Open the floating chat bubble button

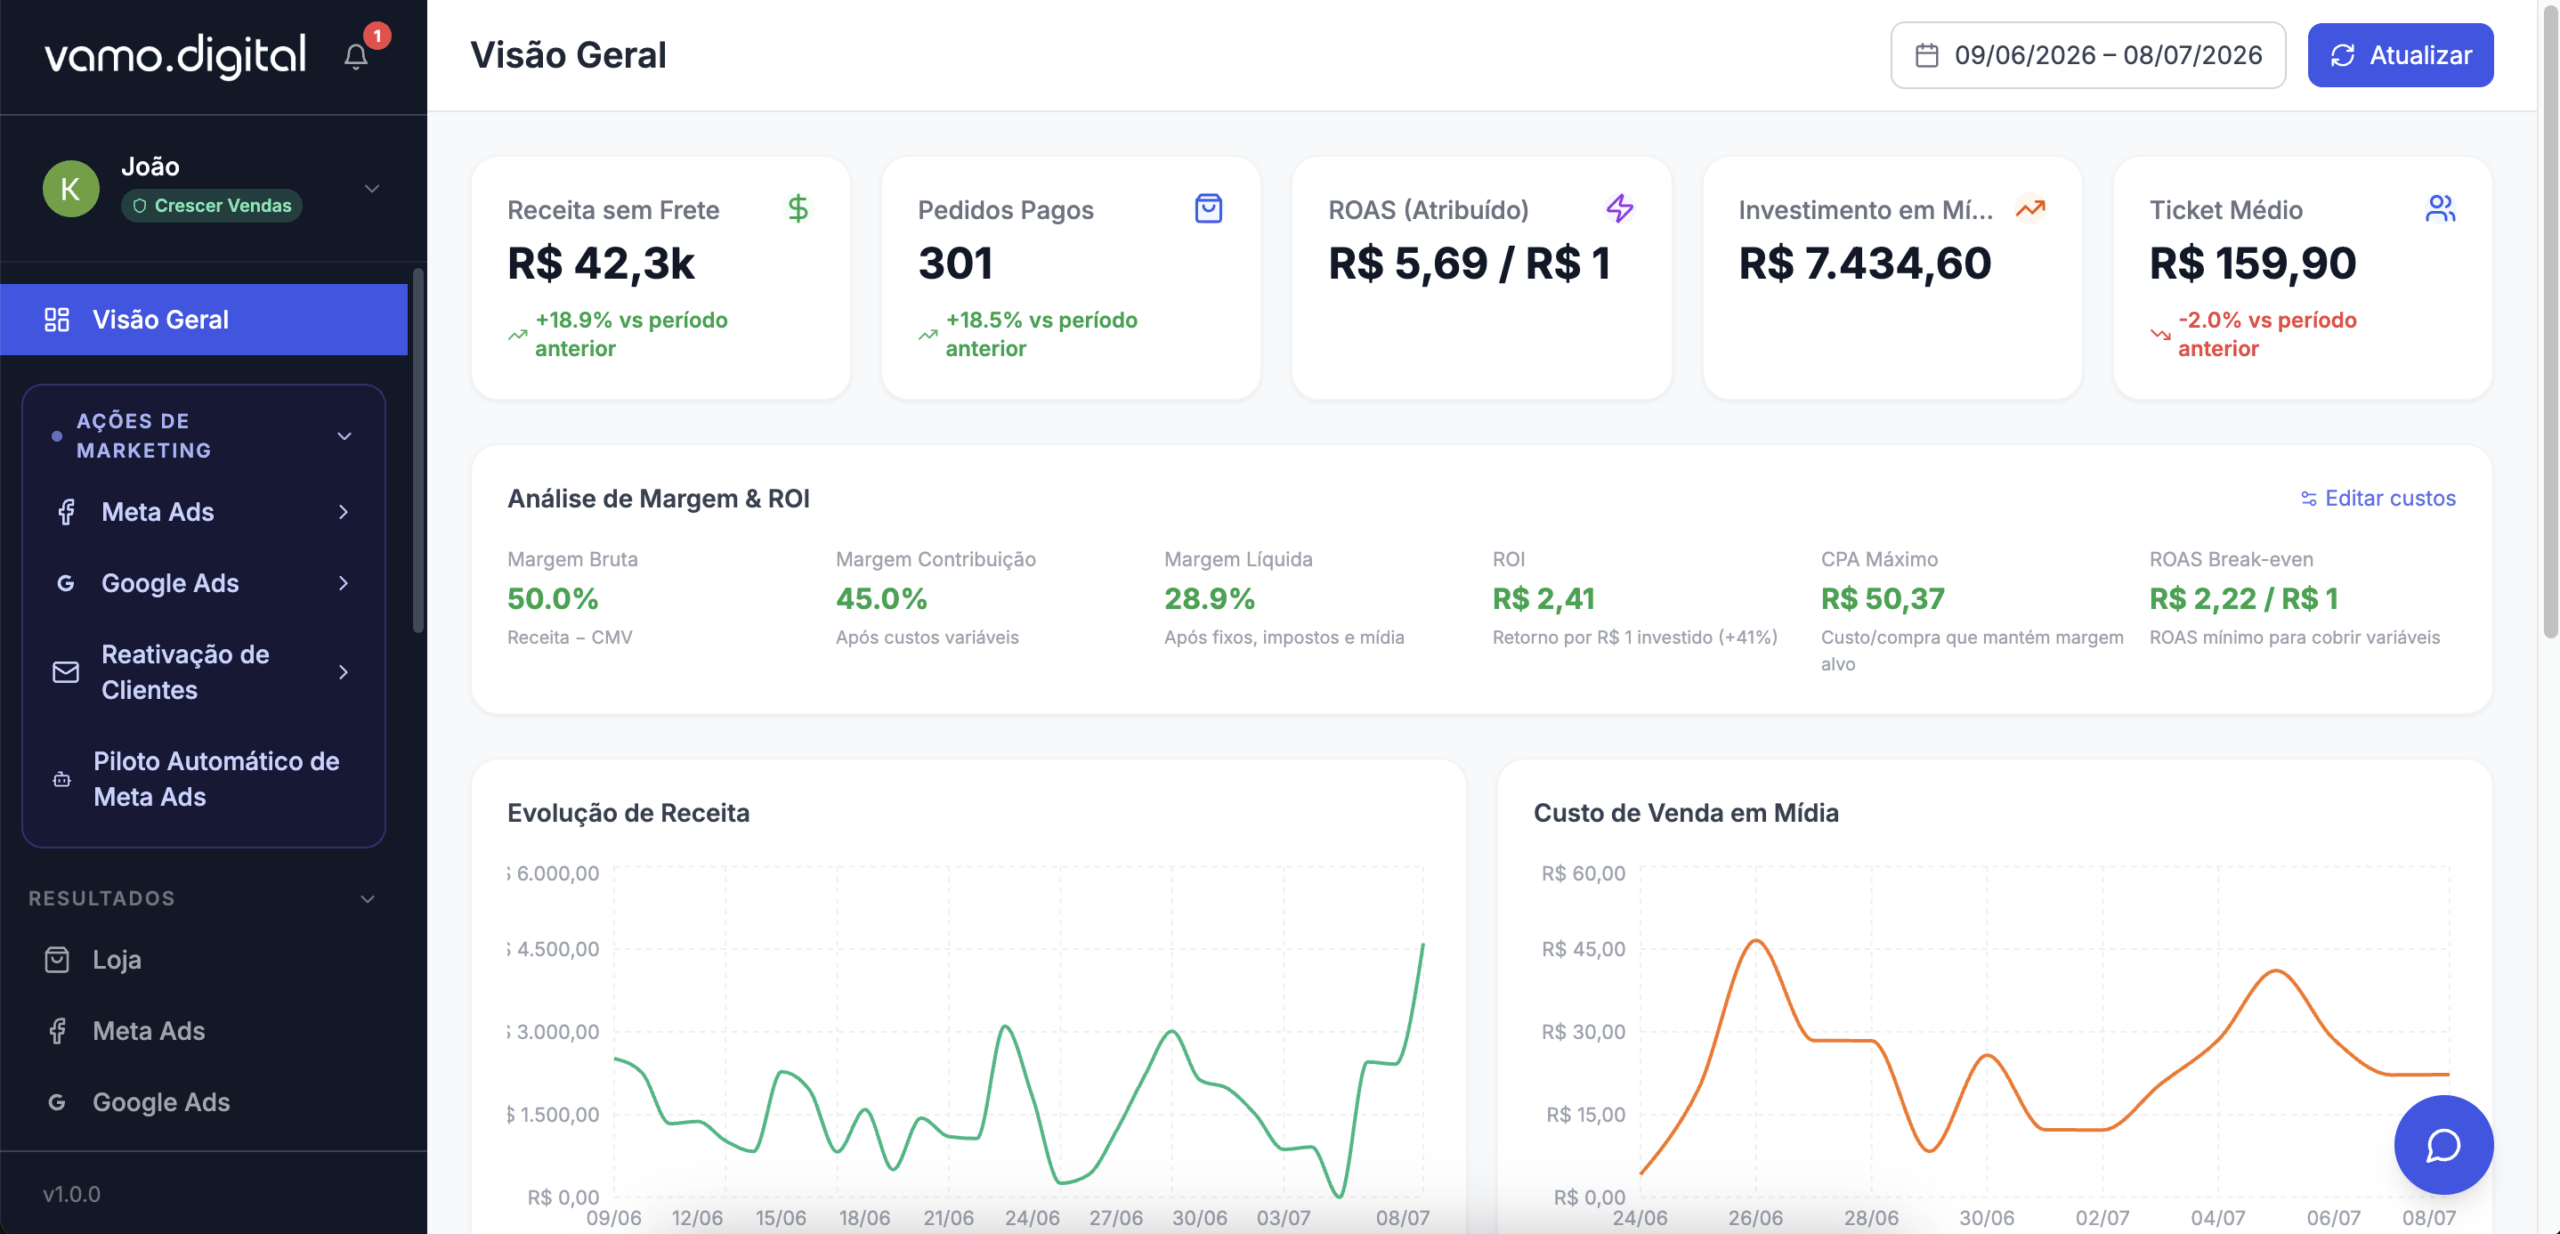tap(2442, 1145)
